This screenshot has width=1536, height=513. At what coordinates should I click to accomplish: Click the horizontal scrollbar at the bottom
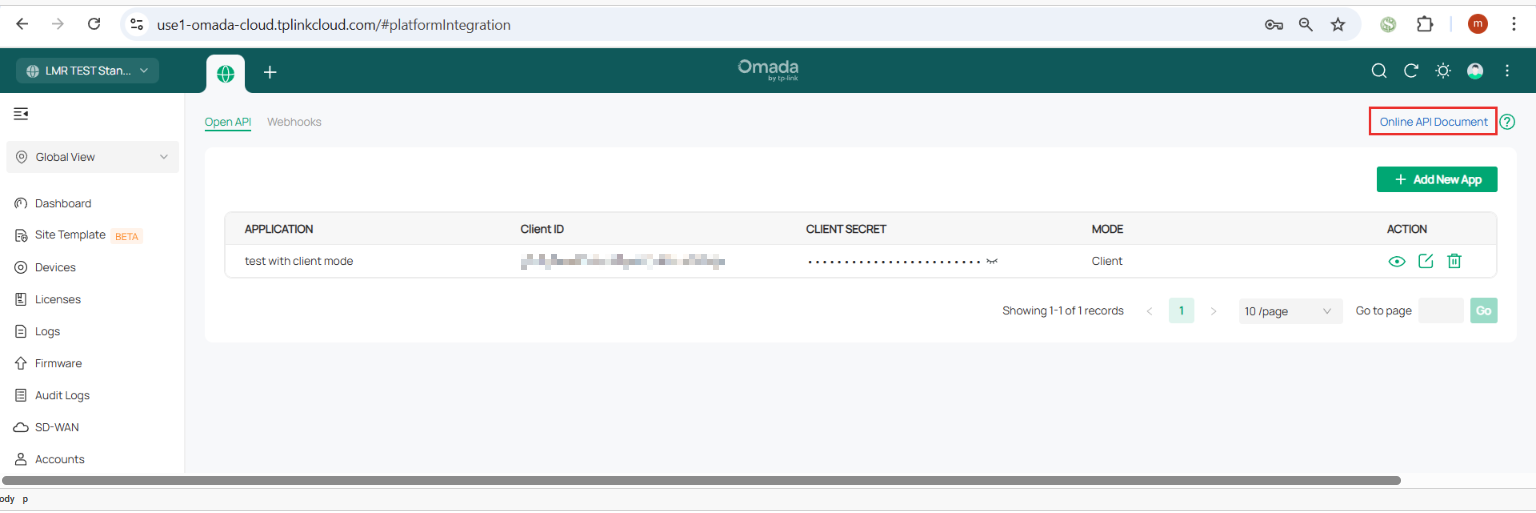tap(701, 481)
